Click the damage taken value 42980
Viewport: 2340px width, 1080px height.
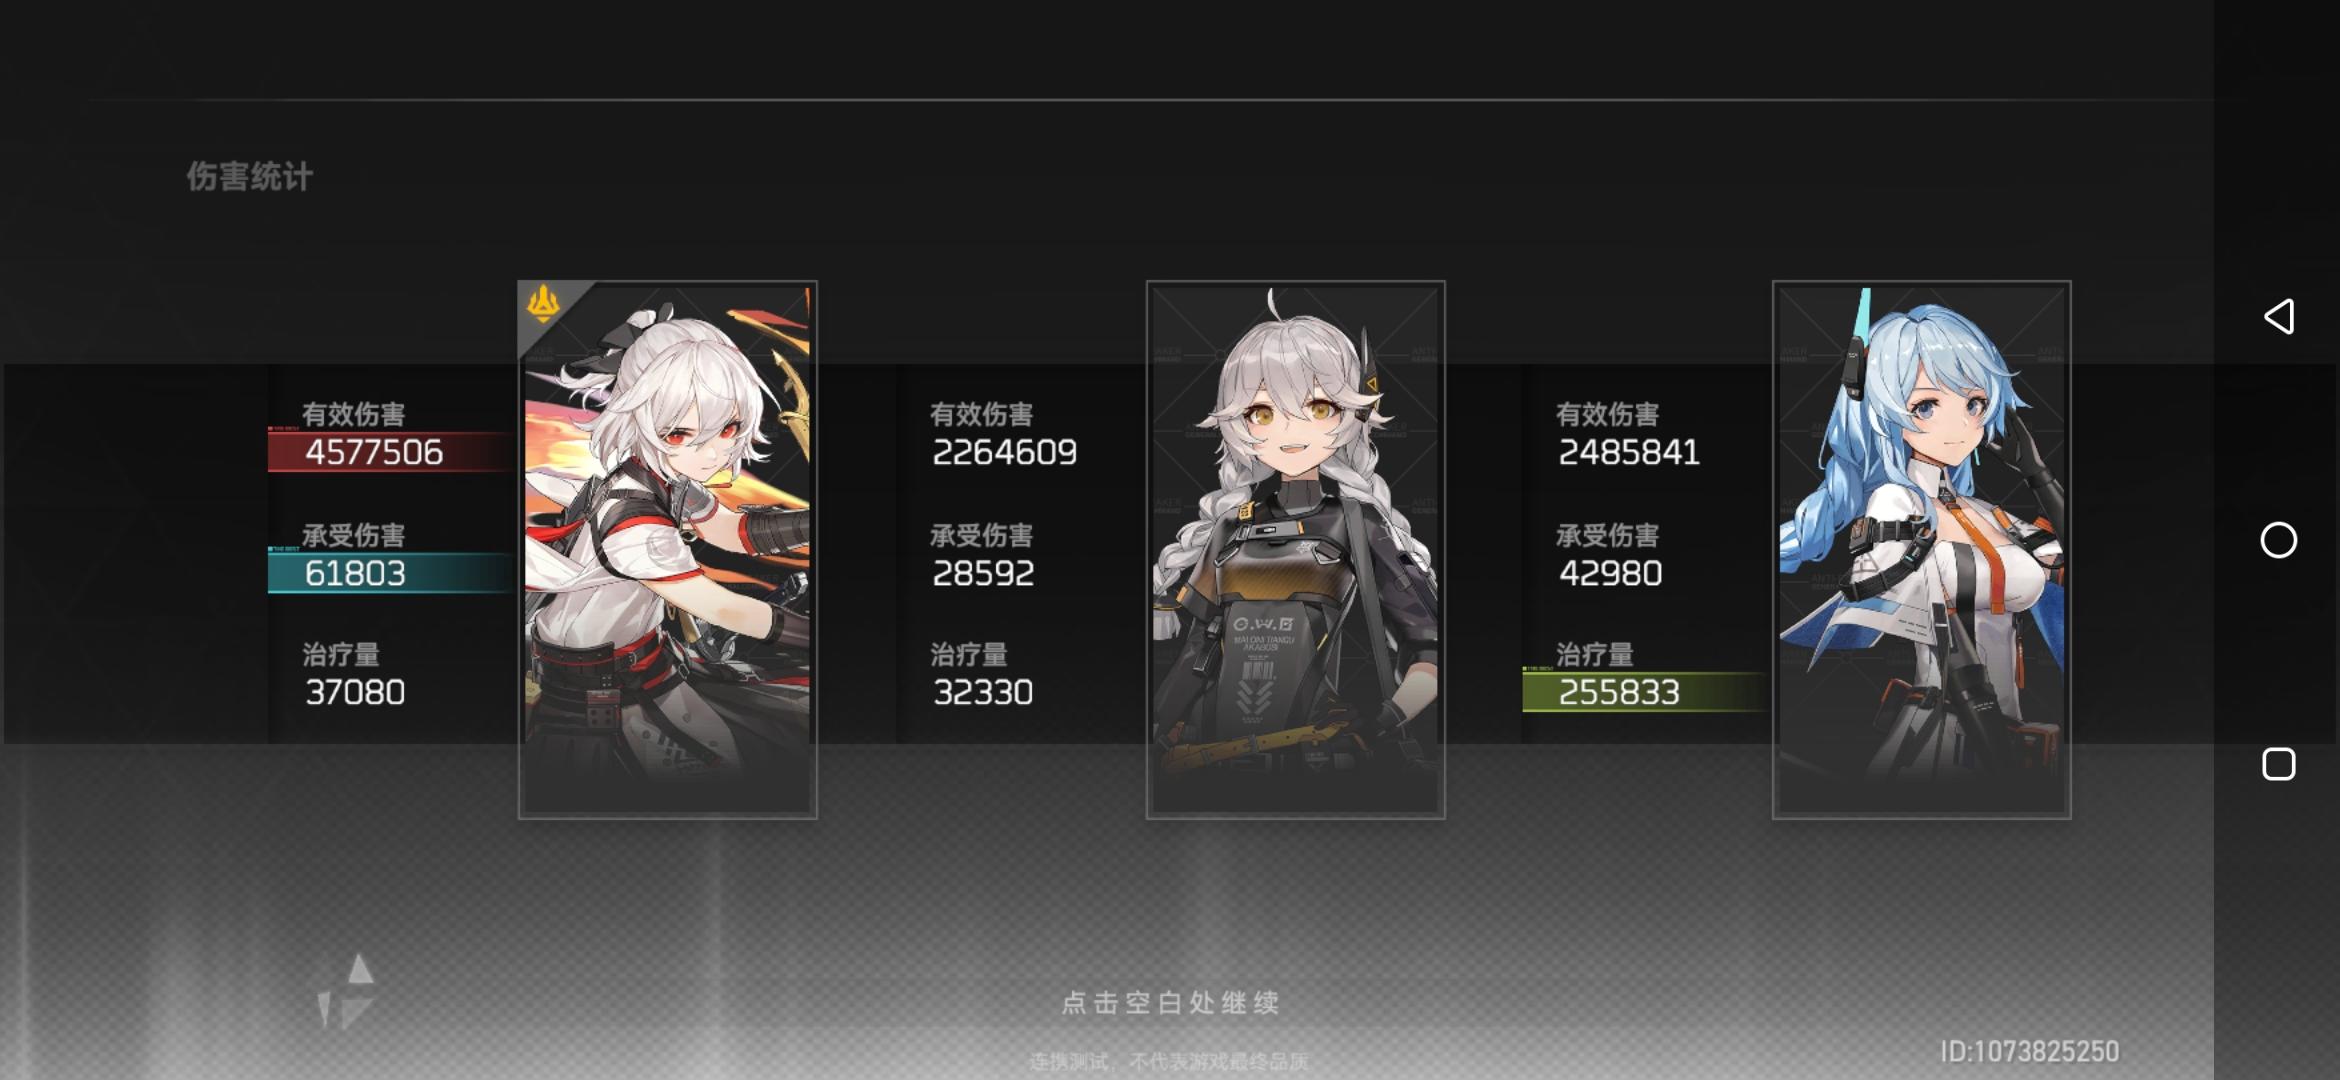(1610, 573)
